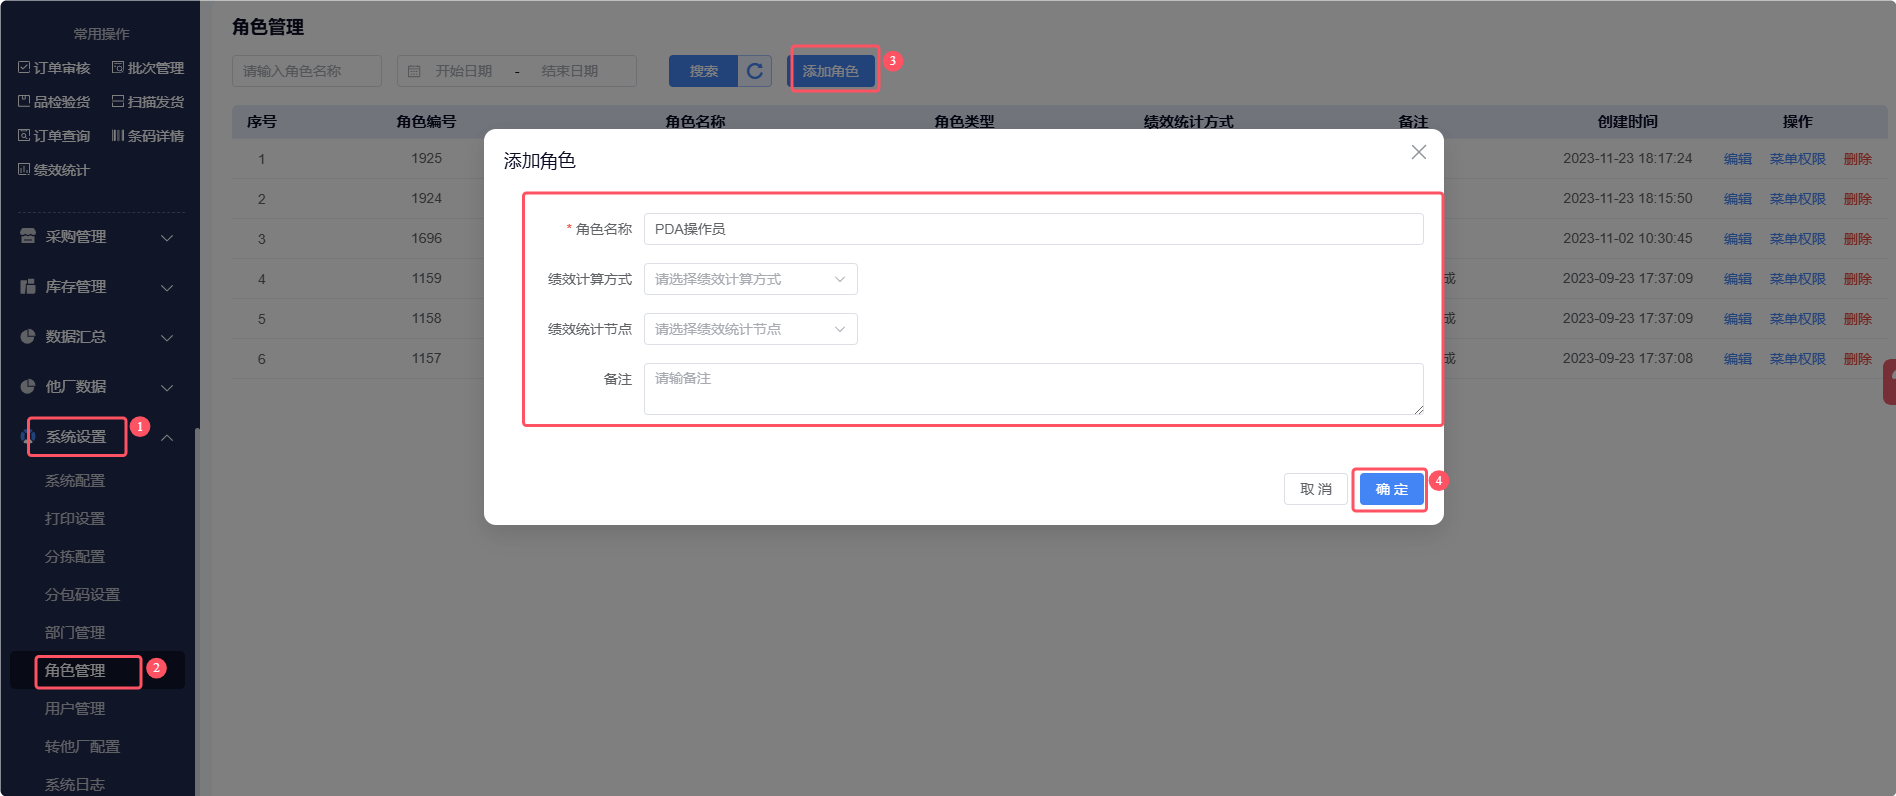
Task: Open the 扫描发货 shortcut
Action: pos(147,102)
